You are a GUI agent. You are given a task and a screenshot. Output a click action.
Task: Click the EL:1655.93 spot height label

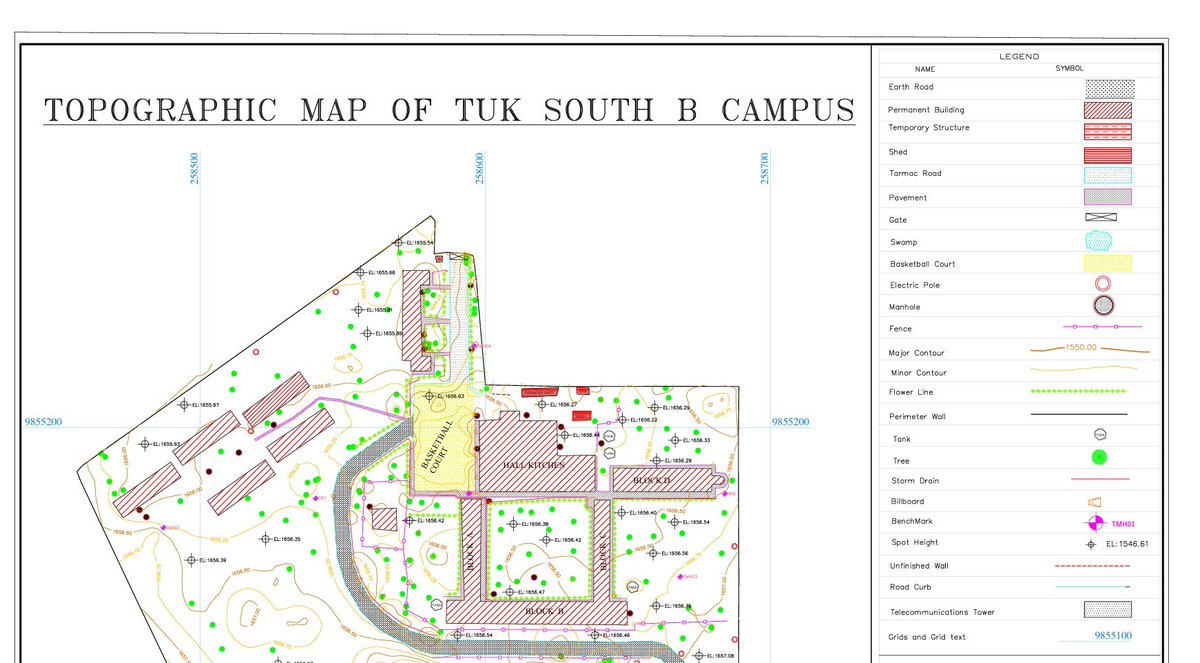[165, 443]
